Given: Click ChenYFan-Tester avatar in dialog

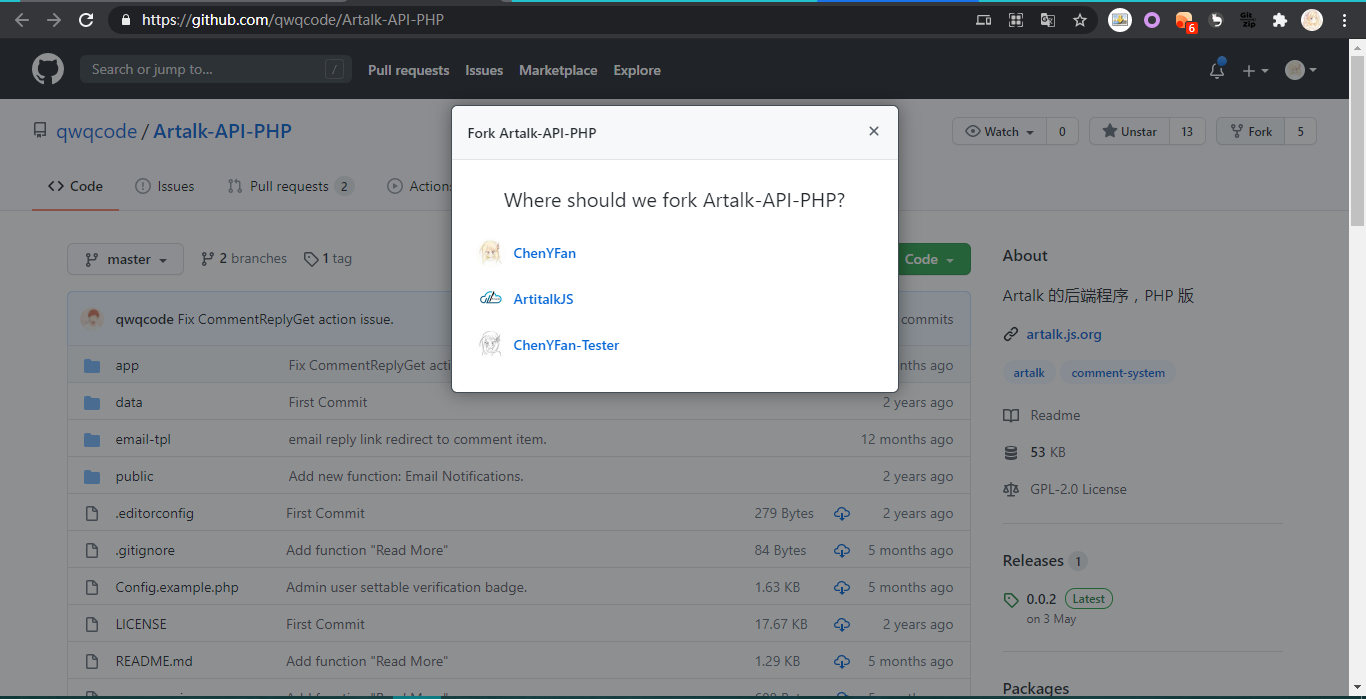Looking at the screenshot, I should click(x=490, y=344).
